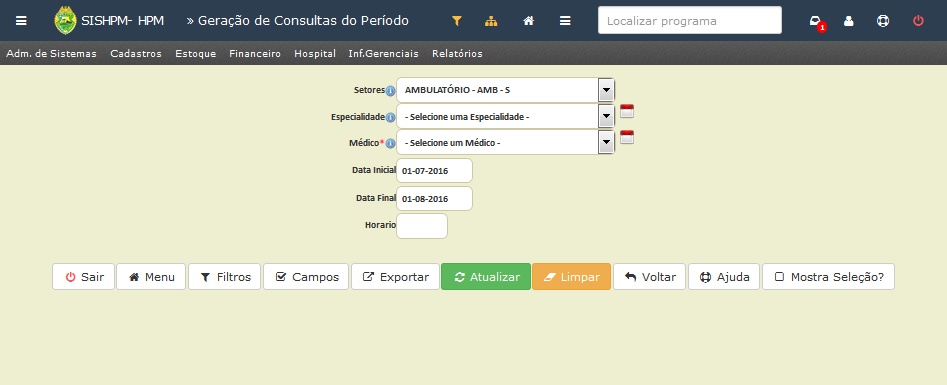Click the orange Limpar button
This screenshot has width=947, height=385.
click(571, 277)
